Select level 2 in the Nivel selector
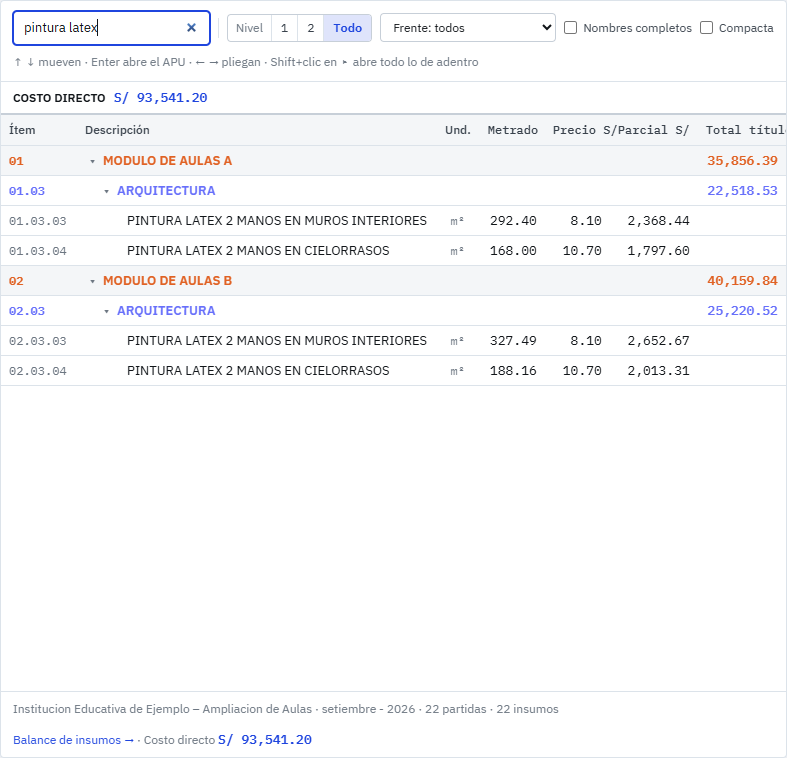 pos(311,28)
